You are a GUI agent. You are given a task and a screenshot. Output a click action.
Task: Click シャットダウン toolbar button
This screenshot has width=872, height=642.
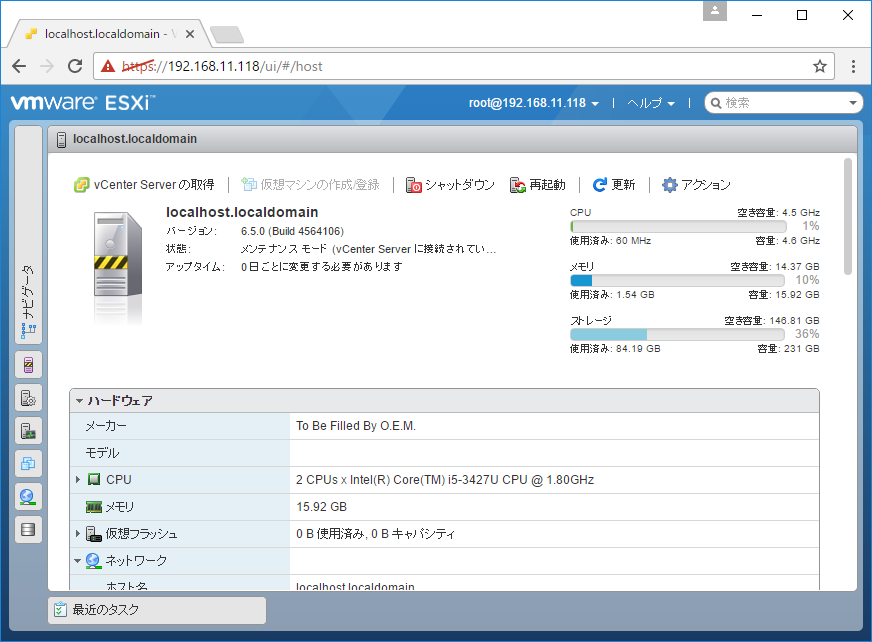[x=450, y=185]
